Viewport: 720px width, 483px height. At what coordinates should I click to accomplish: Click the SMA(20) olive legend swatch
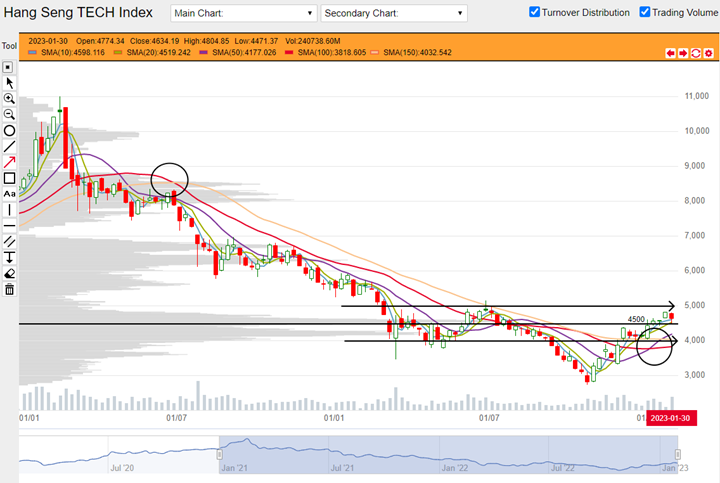click(x=118, y=53)
